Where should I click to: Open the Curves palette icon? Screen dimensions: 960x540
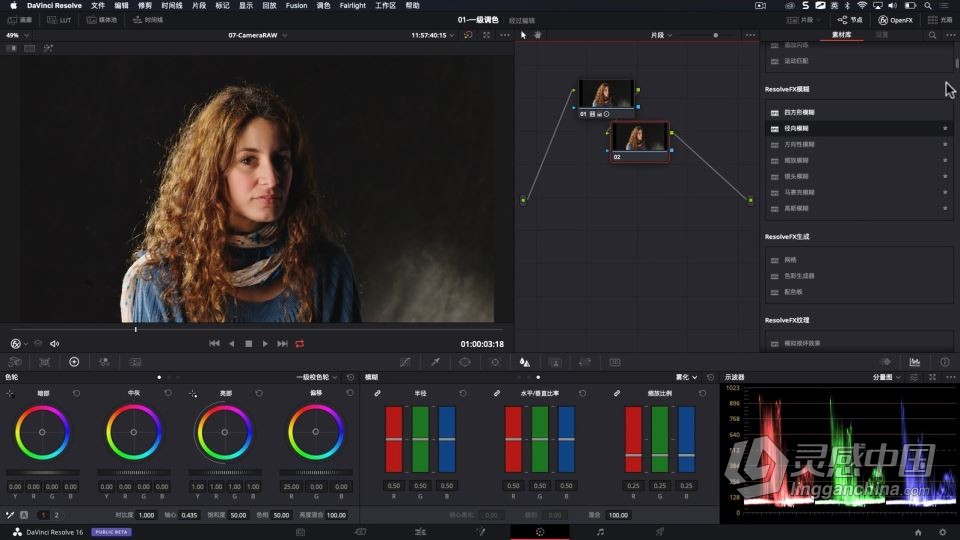click(x=405, y=362)
